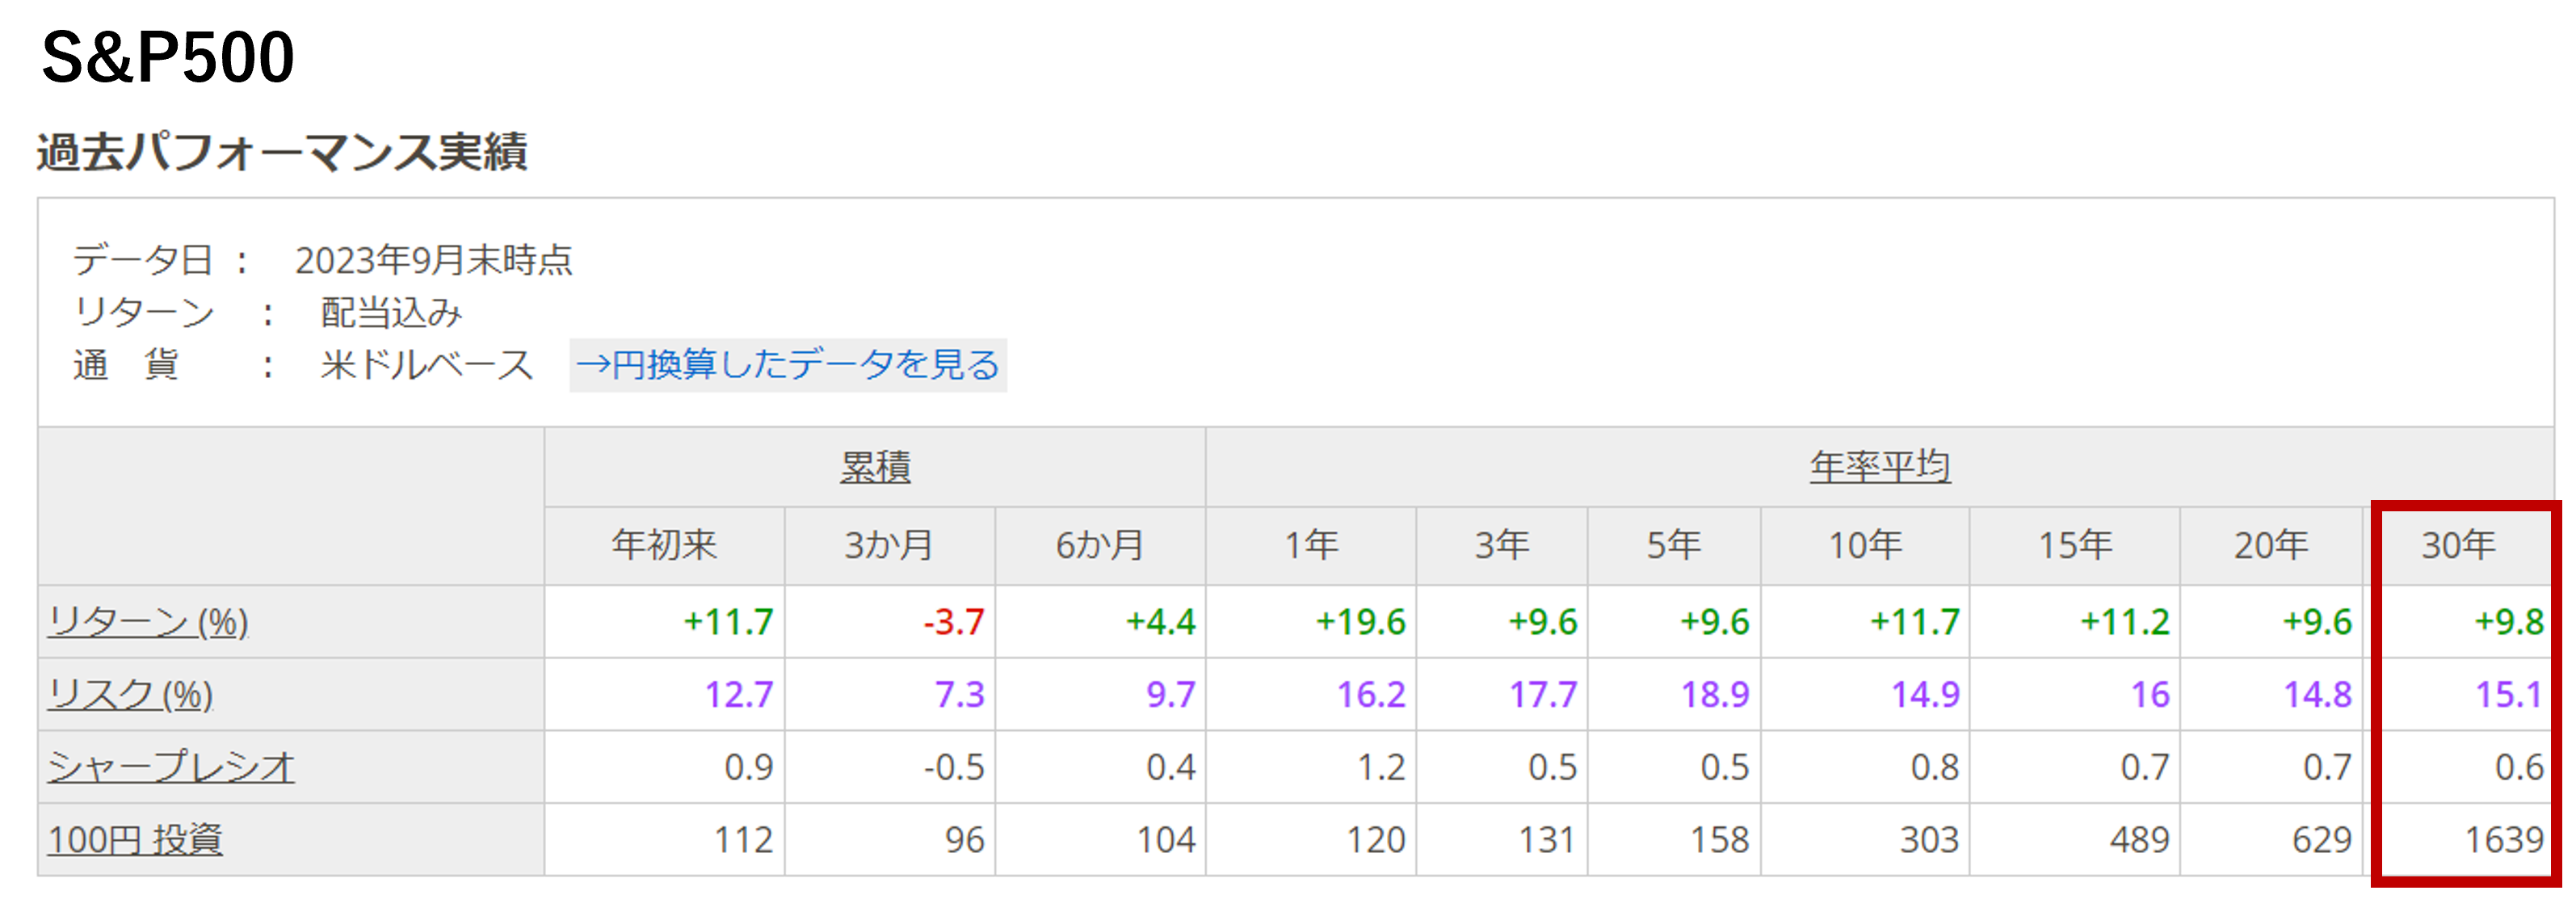2576x899 pixels.
Task: Click the 年率平均 column group header
Action: pyautogui.click(x=1880, y=467)
